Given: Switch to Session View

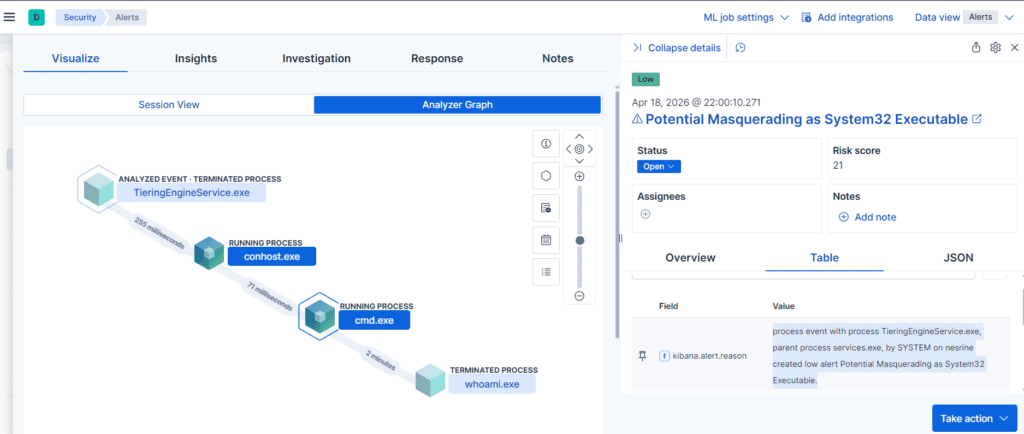Looking at the screenshot, I should click(168, 104).
